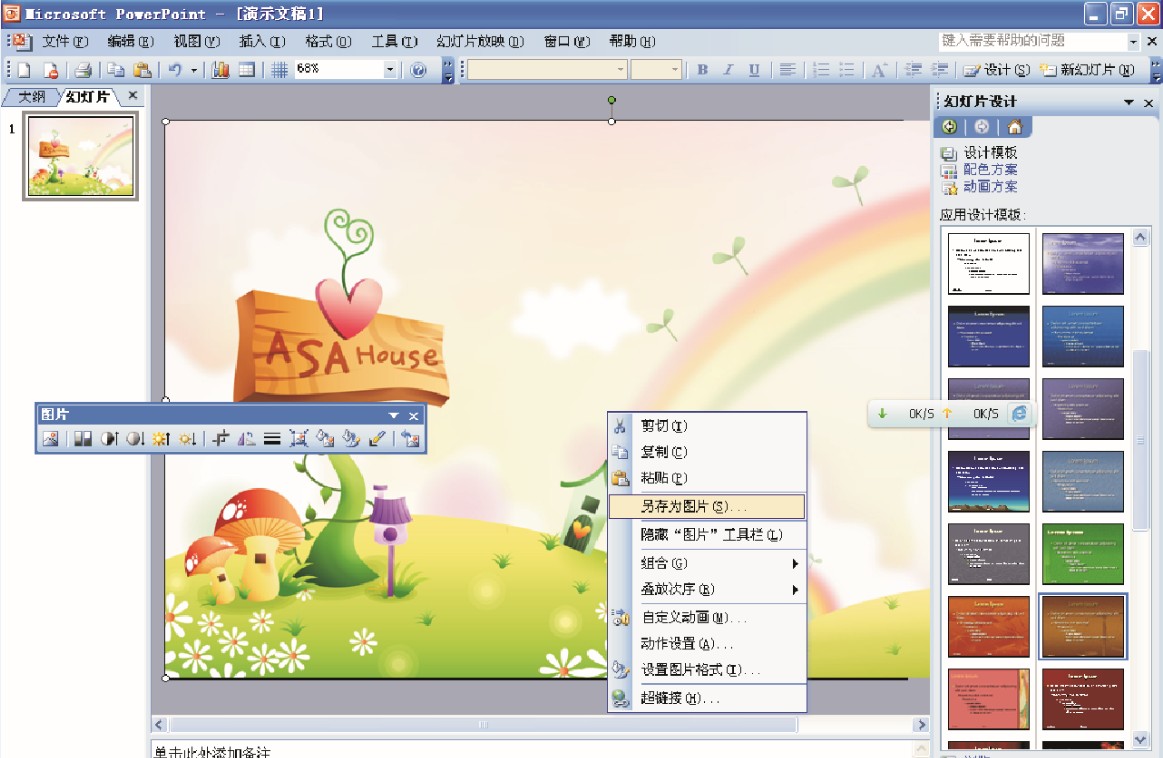Go back in the task pane
This screenshot has height=758, width=1163.
tap(949, 127)
